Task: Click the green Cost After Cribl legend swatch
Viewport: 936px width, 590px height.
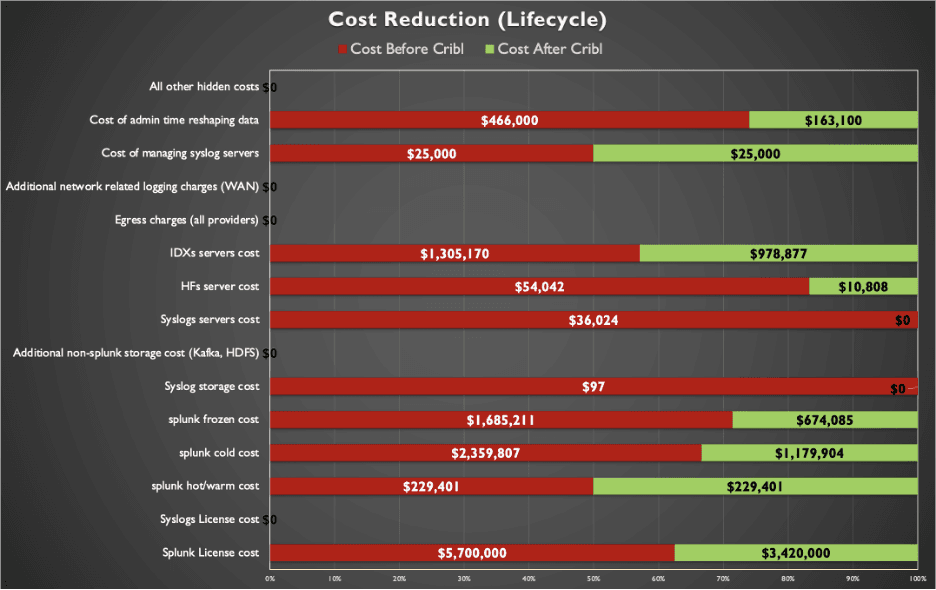Action: tap(489, 49)
